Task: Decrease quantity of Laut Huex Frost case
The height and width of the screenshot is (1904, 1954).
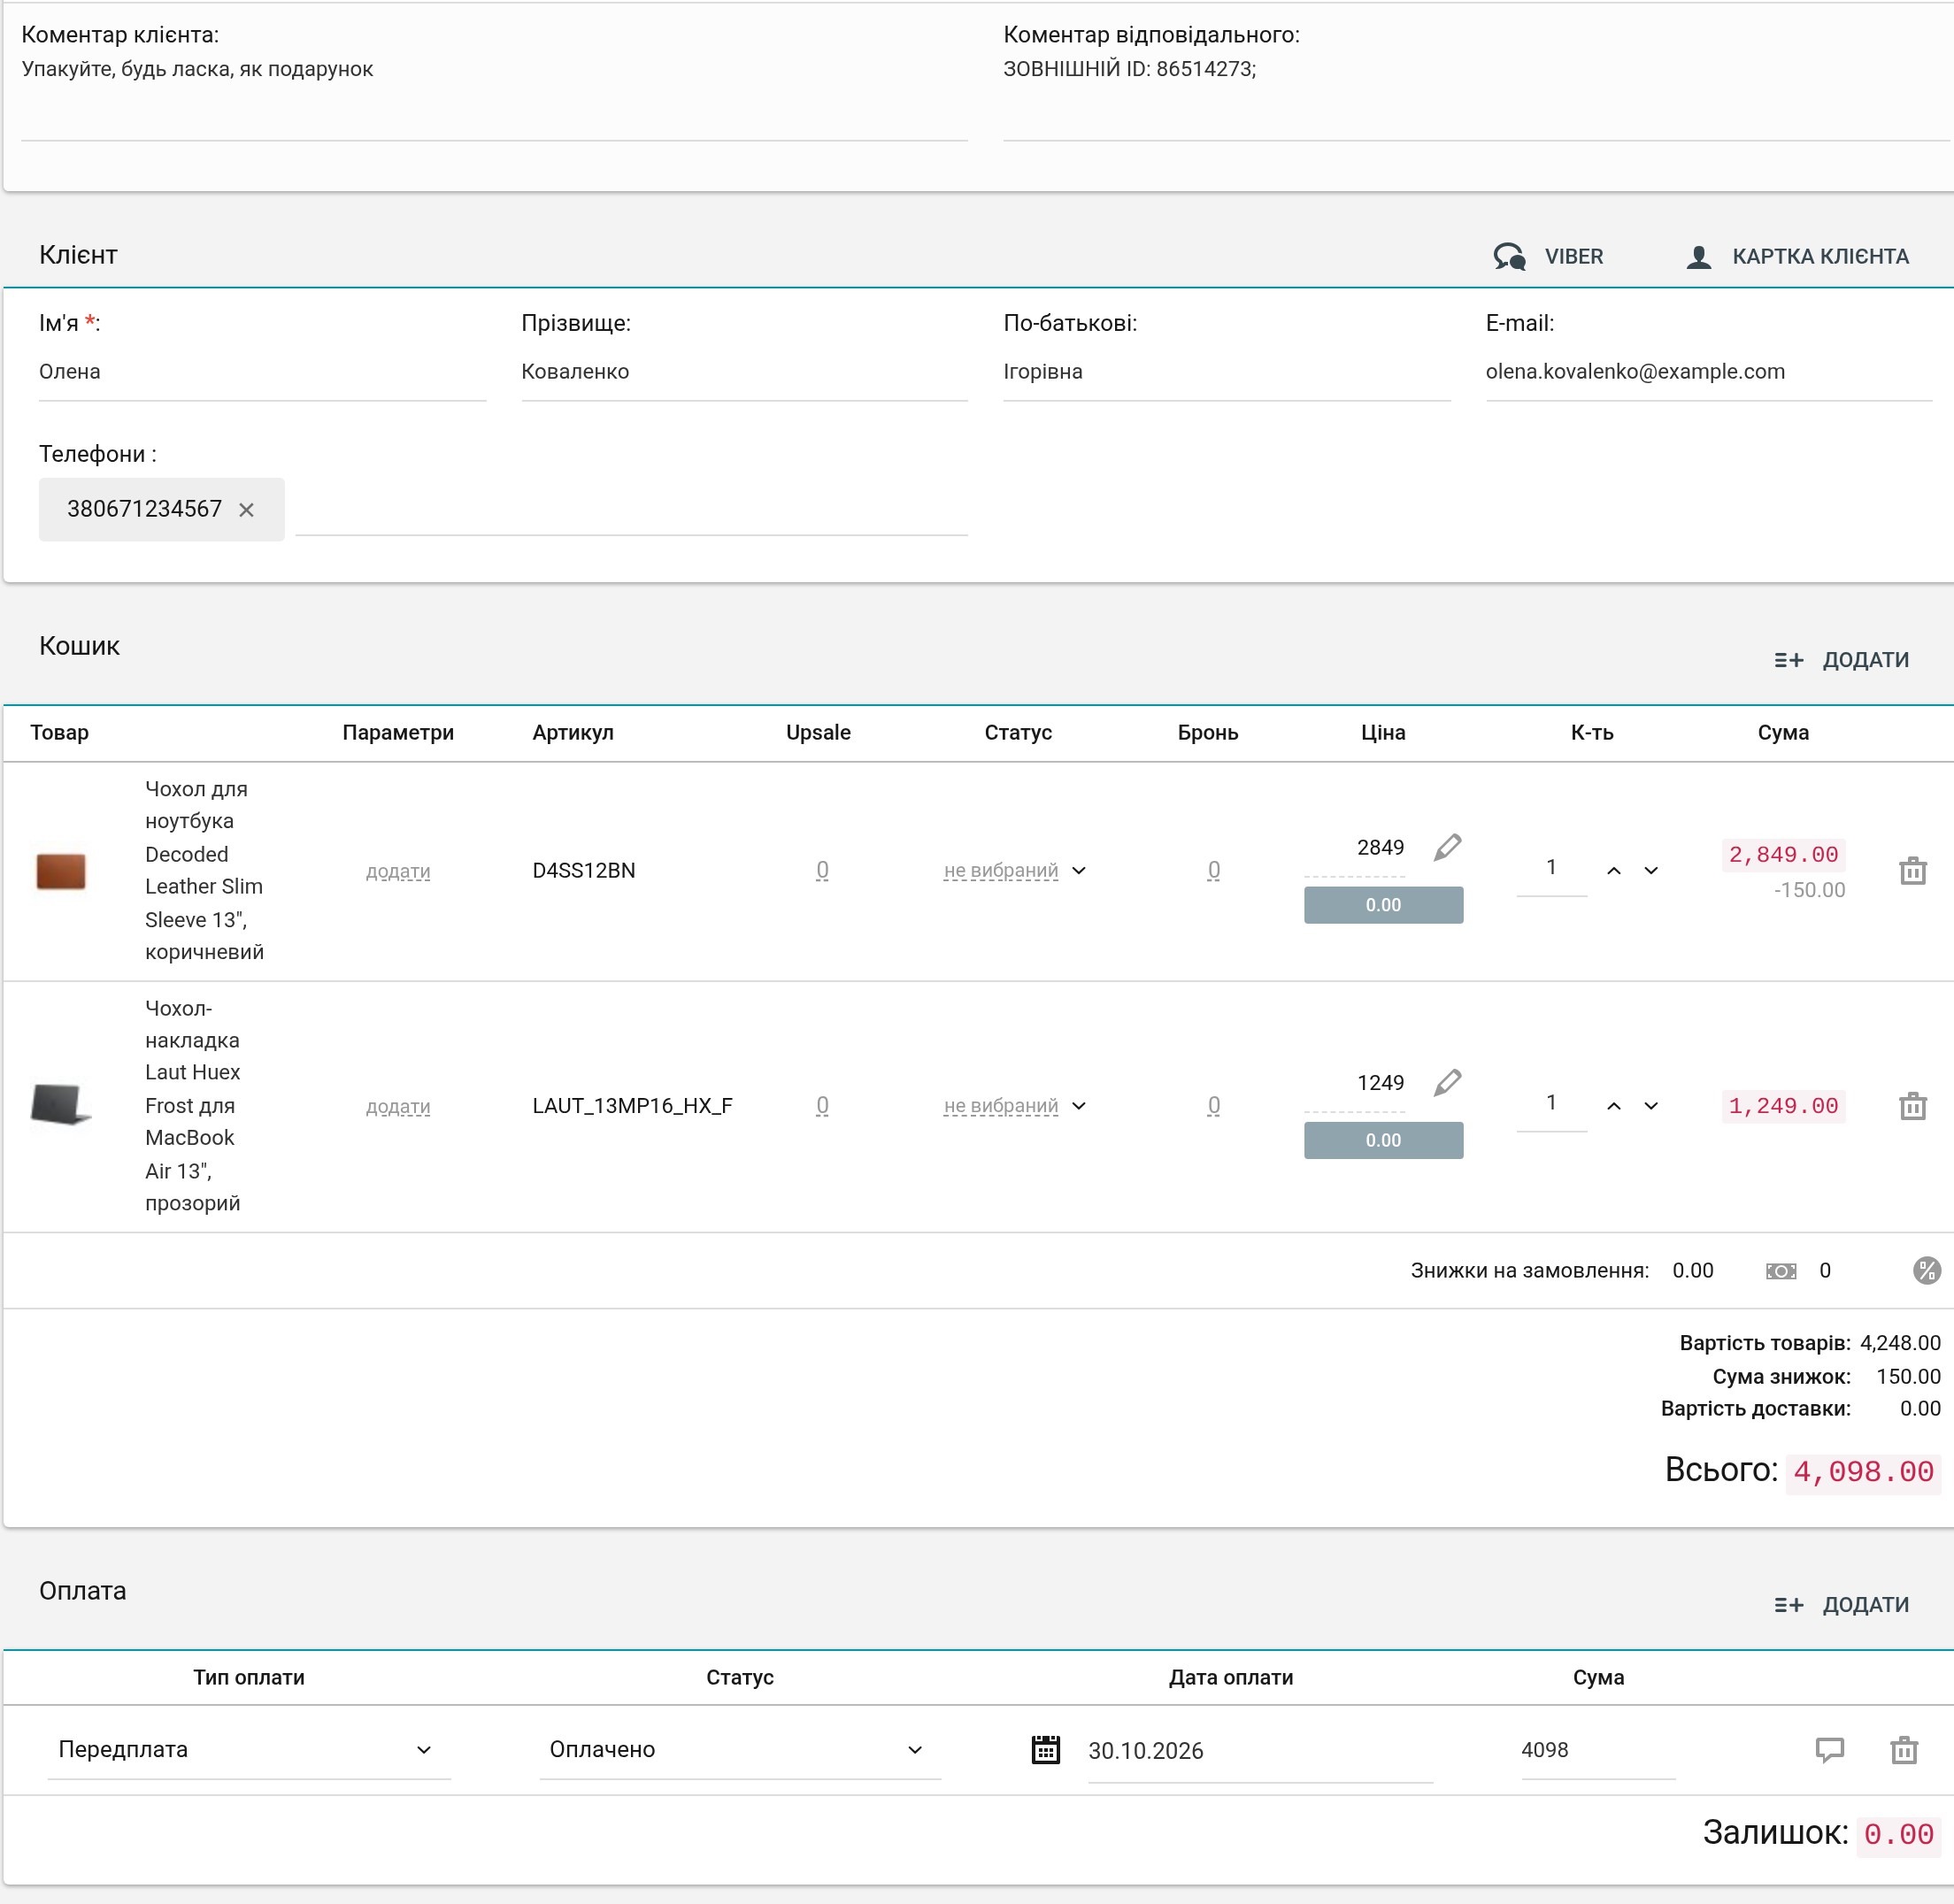Action: (1651, 1106)
